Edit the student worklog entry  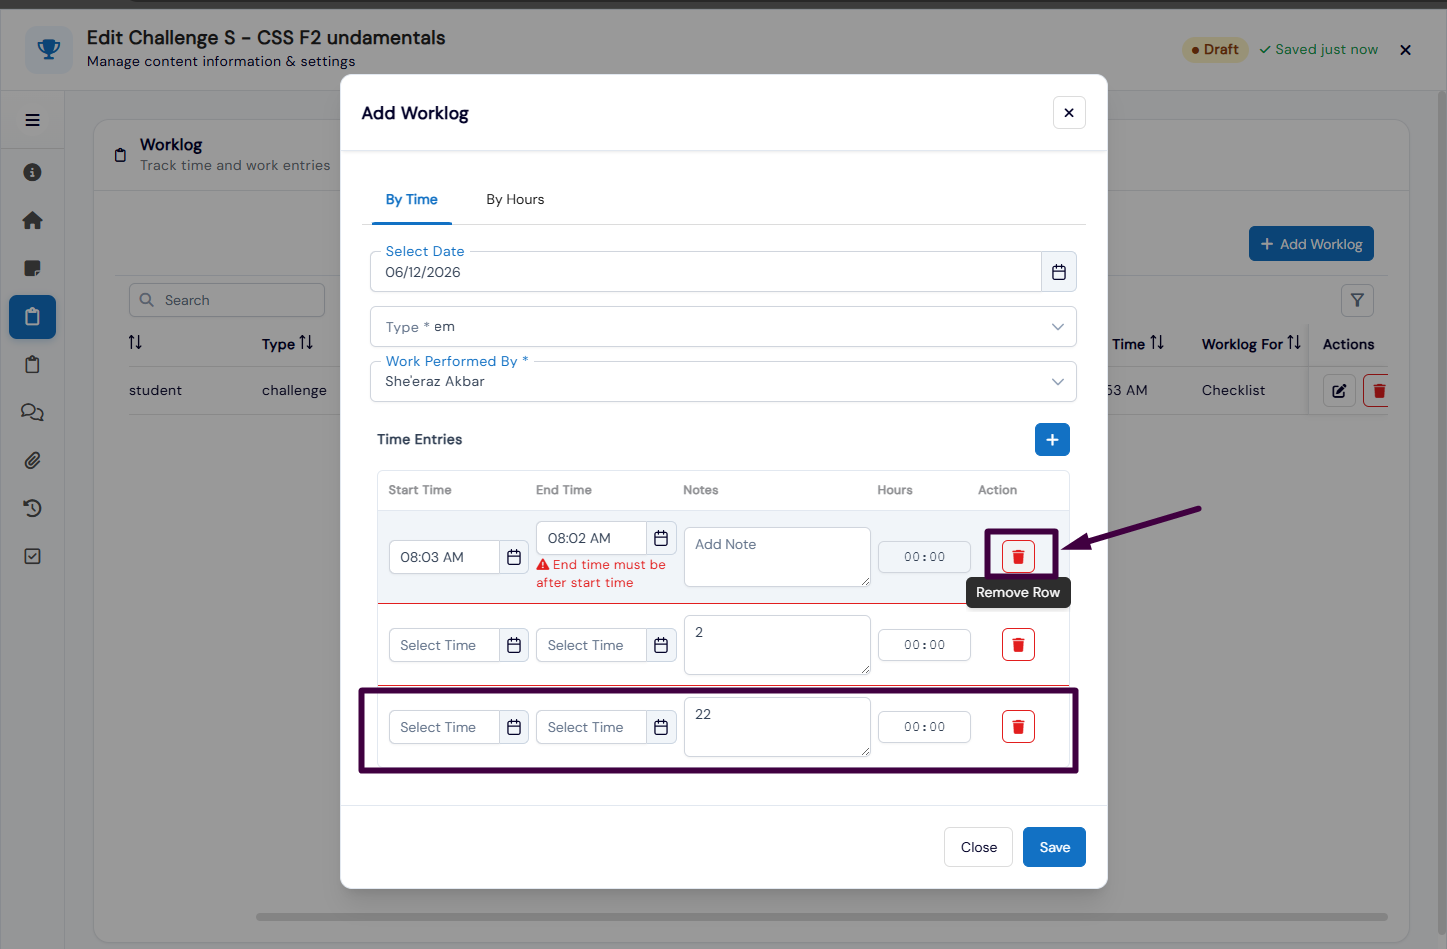tap(1339, 391)
